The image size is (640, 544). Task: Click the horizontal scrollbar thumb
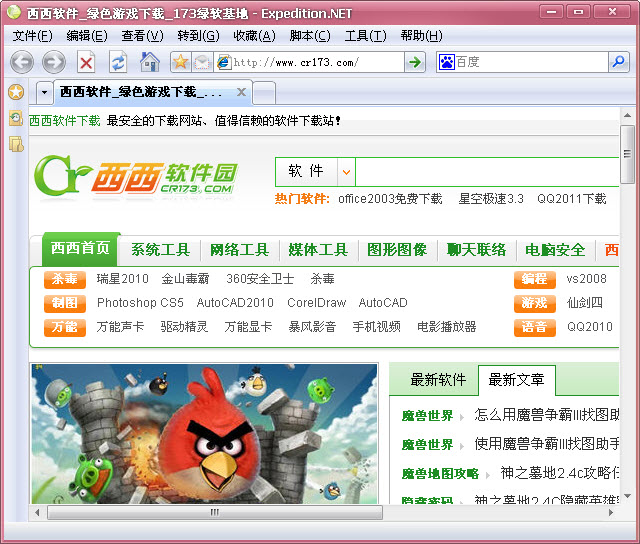[x=215, y=512]
